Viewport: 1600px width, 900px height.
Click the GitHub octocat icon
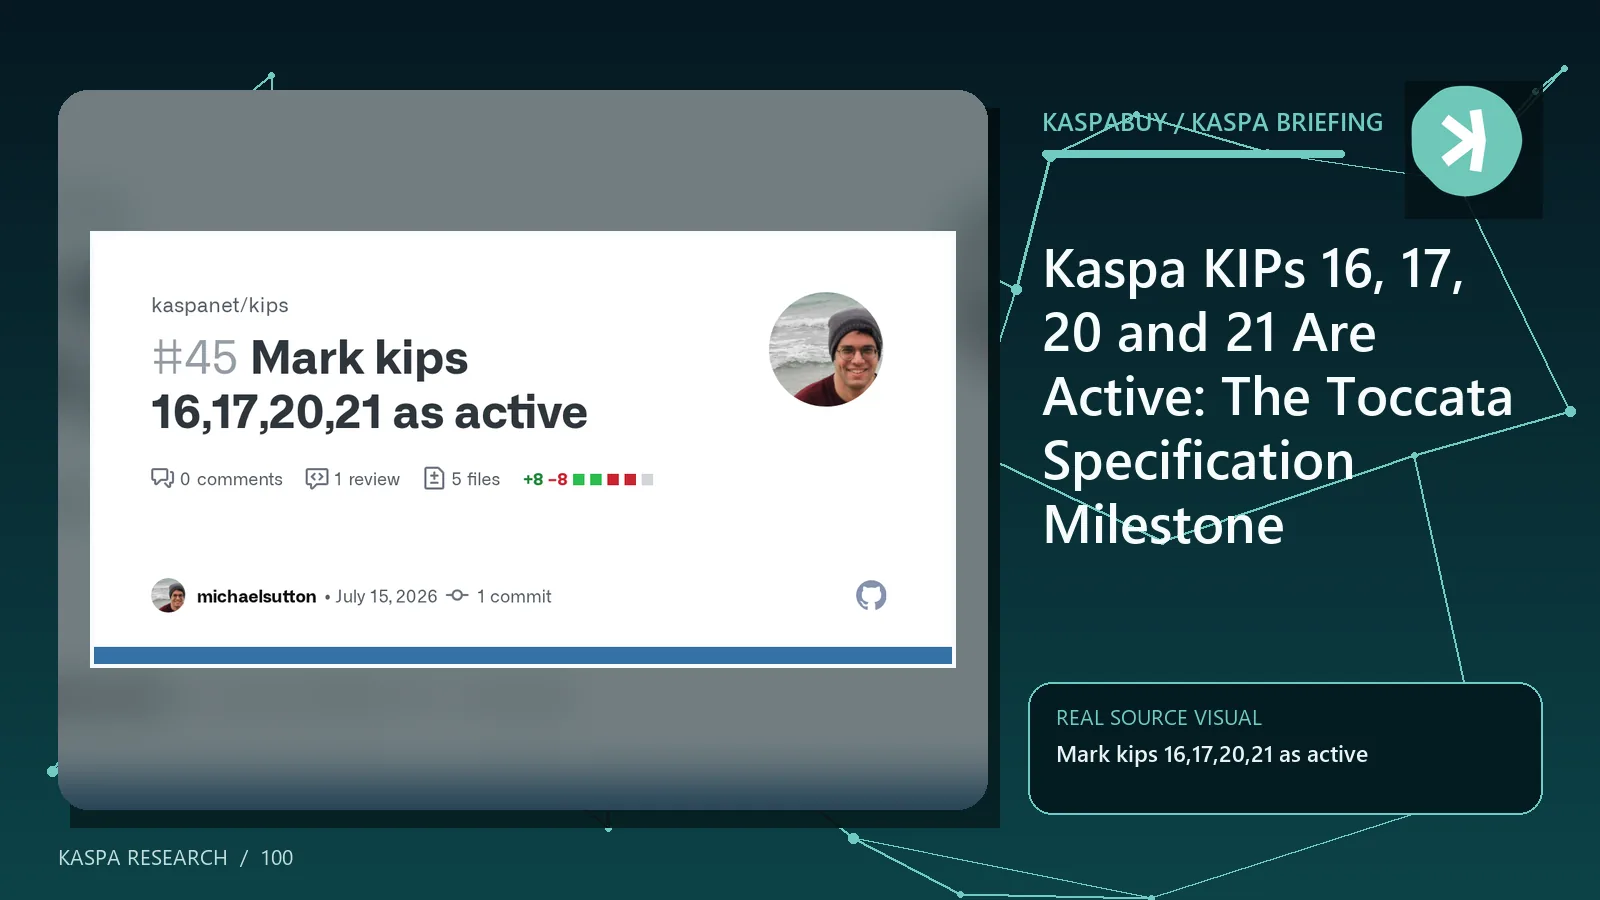click(x=871, y=595)
